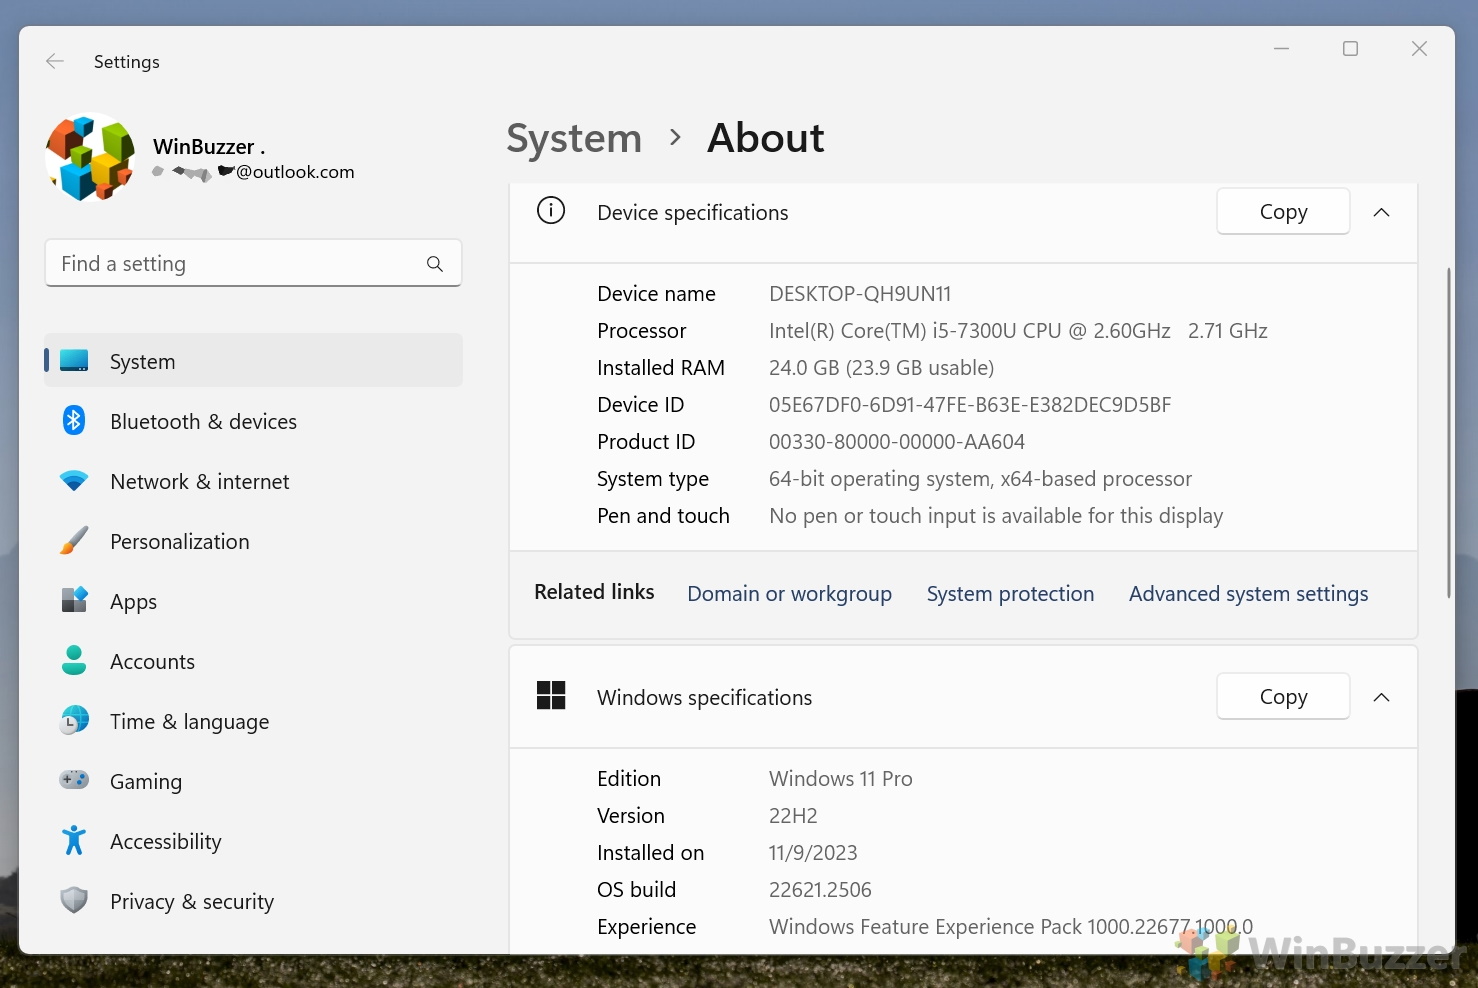This screenshot has height=988, width=1478.
Task: Click the Bluetooth icon in sidebar
Action: click(74, 421)
